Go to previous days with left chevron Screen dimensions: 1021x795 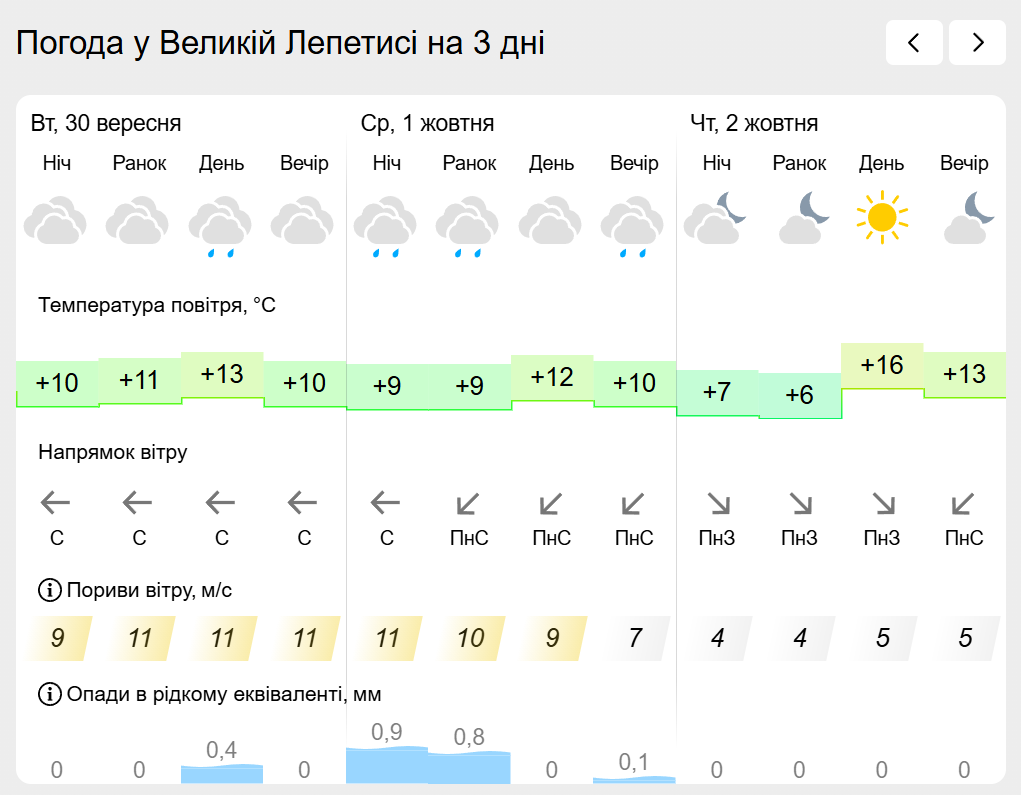[914, 43]
